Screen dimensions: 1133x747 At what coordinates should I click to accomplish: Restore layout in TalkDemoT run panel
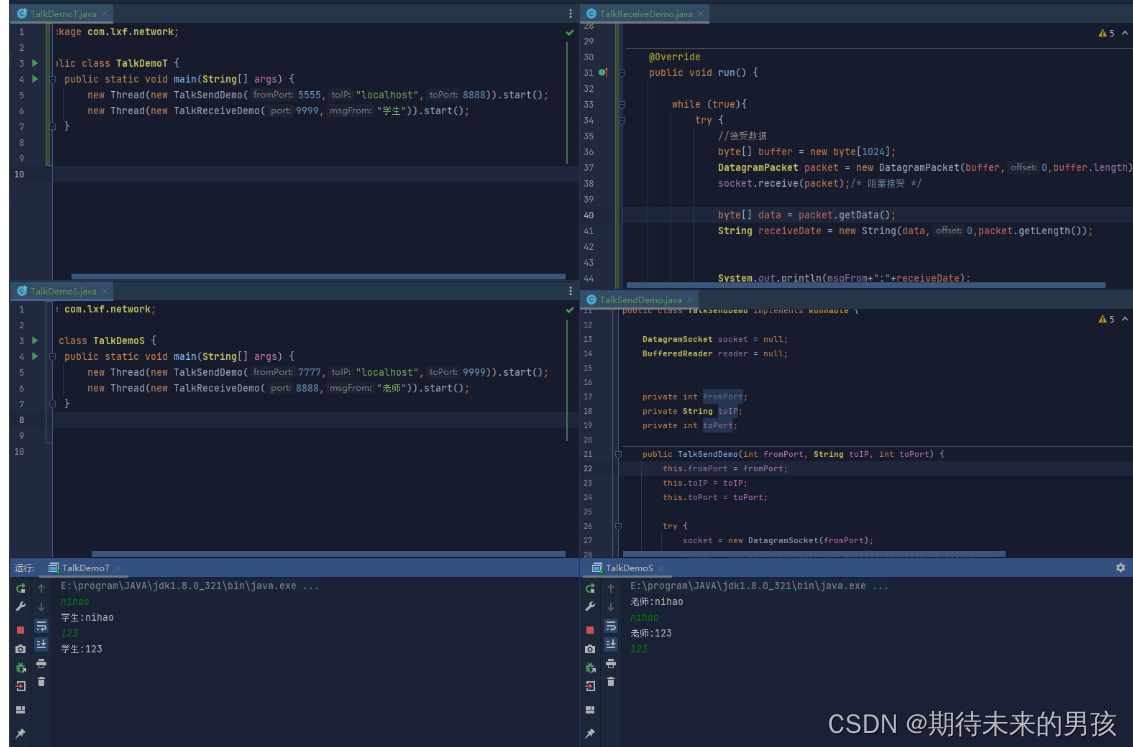[20, 709]
